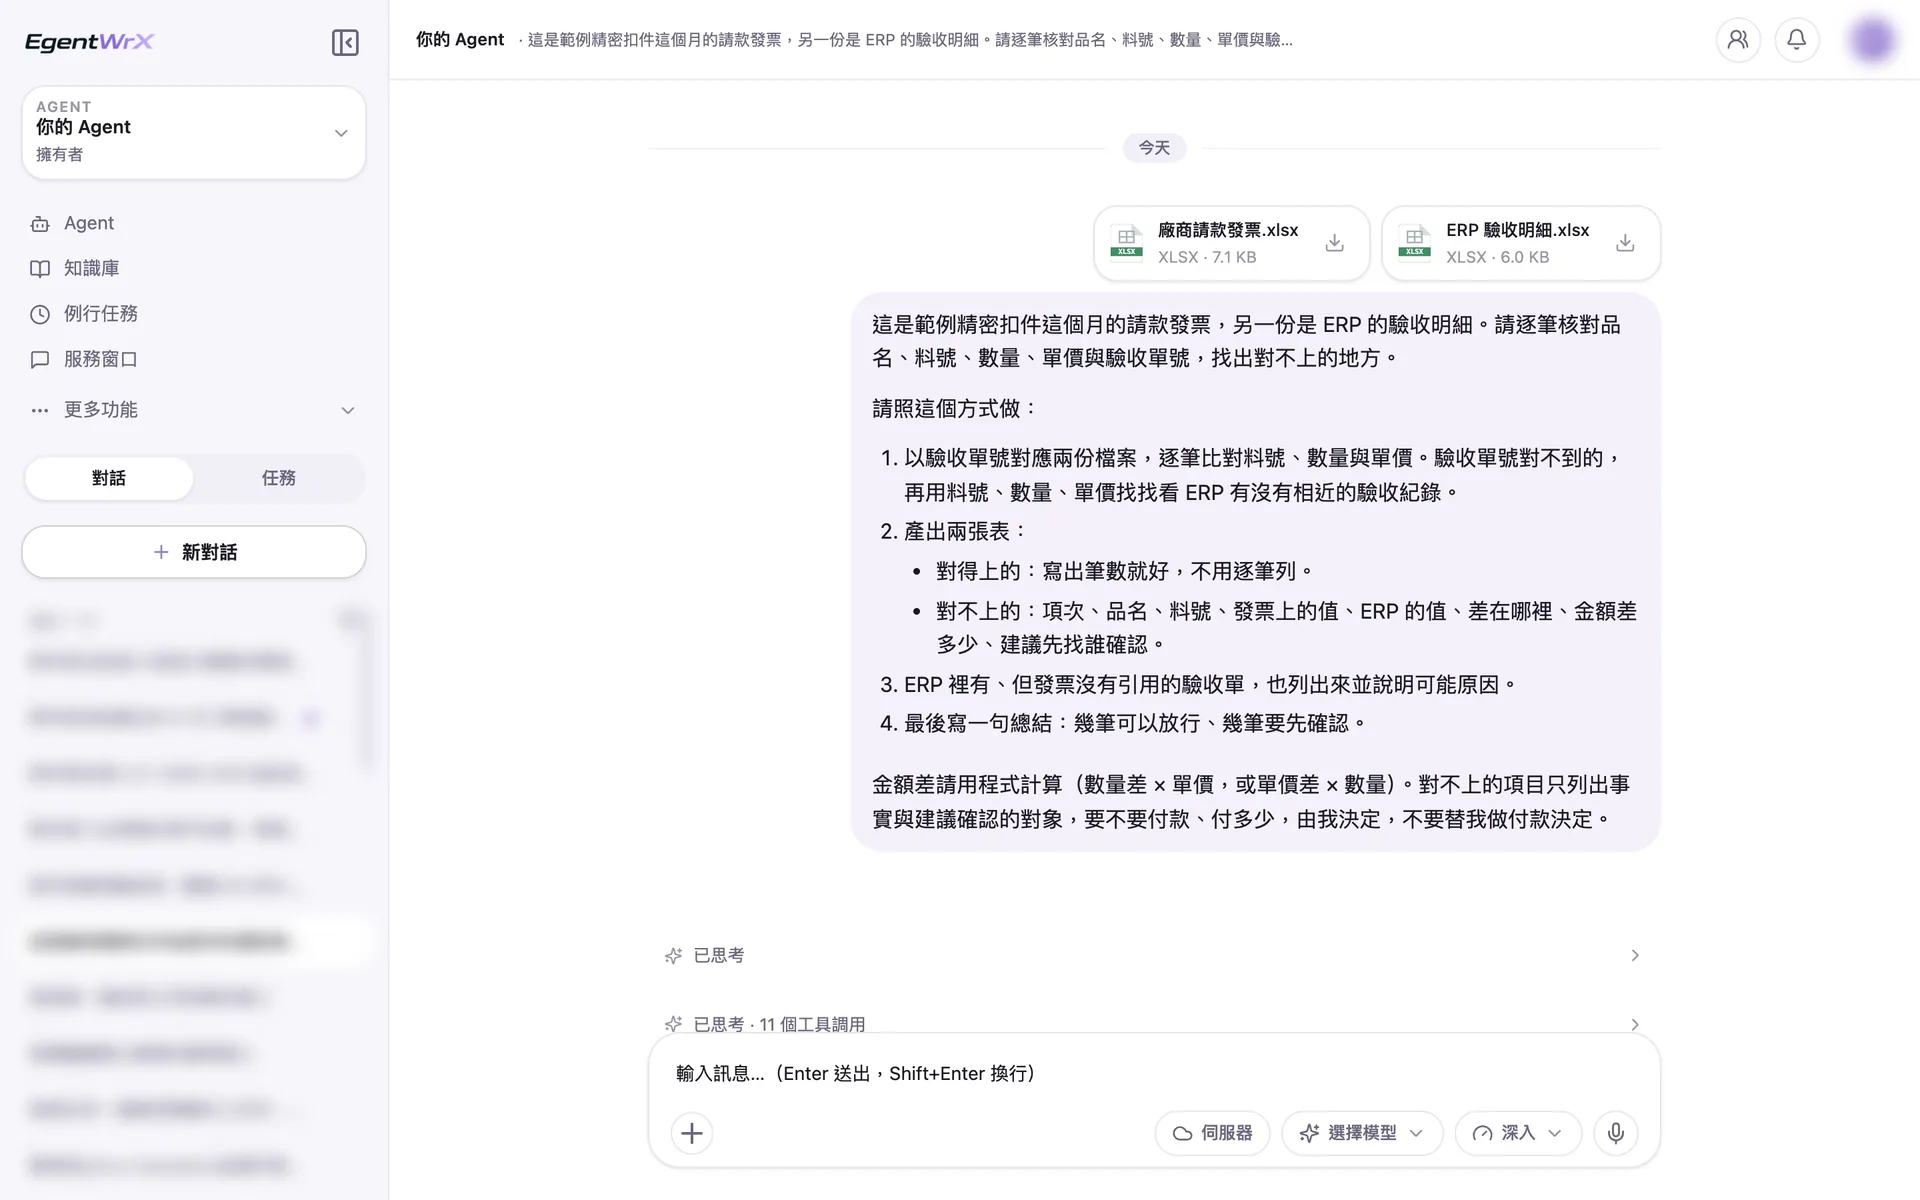The height and width of the screenshot is (1200, 1920).
Task: Click the 今天 date label
Action: (x=1154, y=148)
